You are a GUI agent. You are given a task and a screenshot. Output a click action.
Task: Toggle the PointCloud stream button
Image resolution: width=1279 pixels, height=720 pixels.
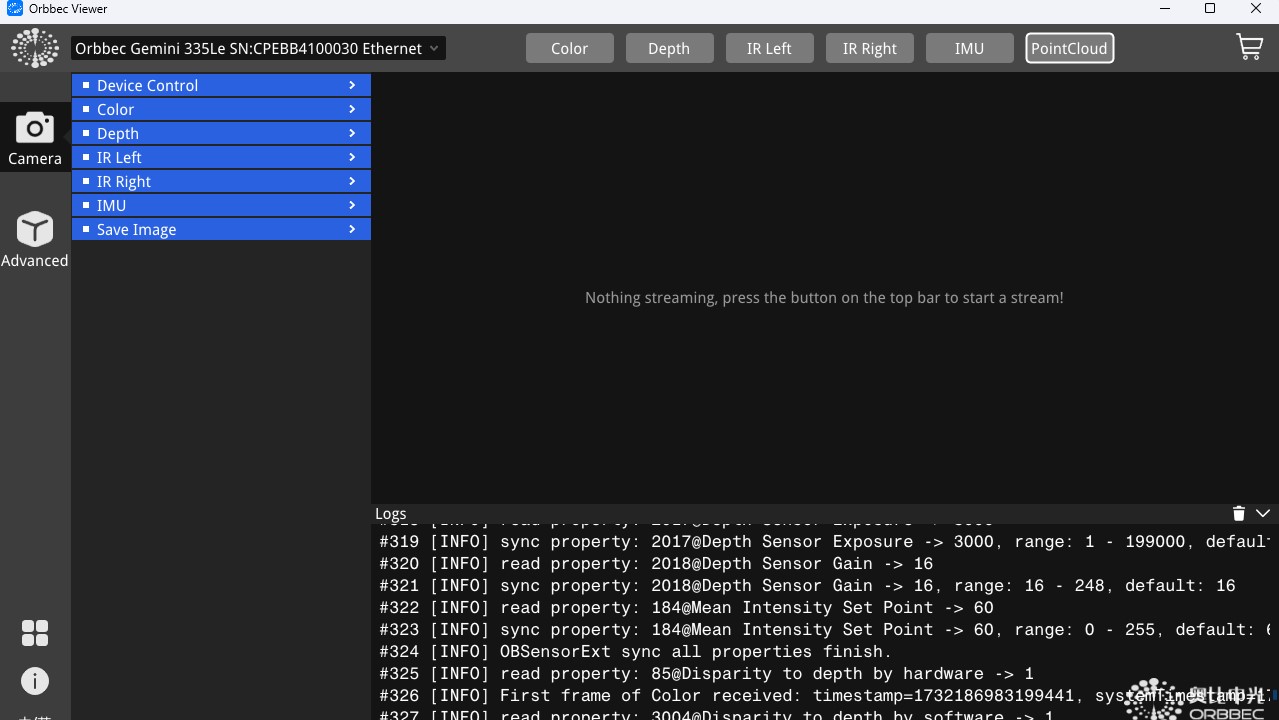pos(1069,48)
